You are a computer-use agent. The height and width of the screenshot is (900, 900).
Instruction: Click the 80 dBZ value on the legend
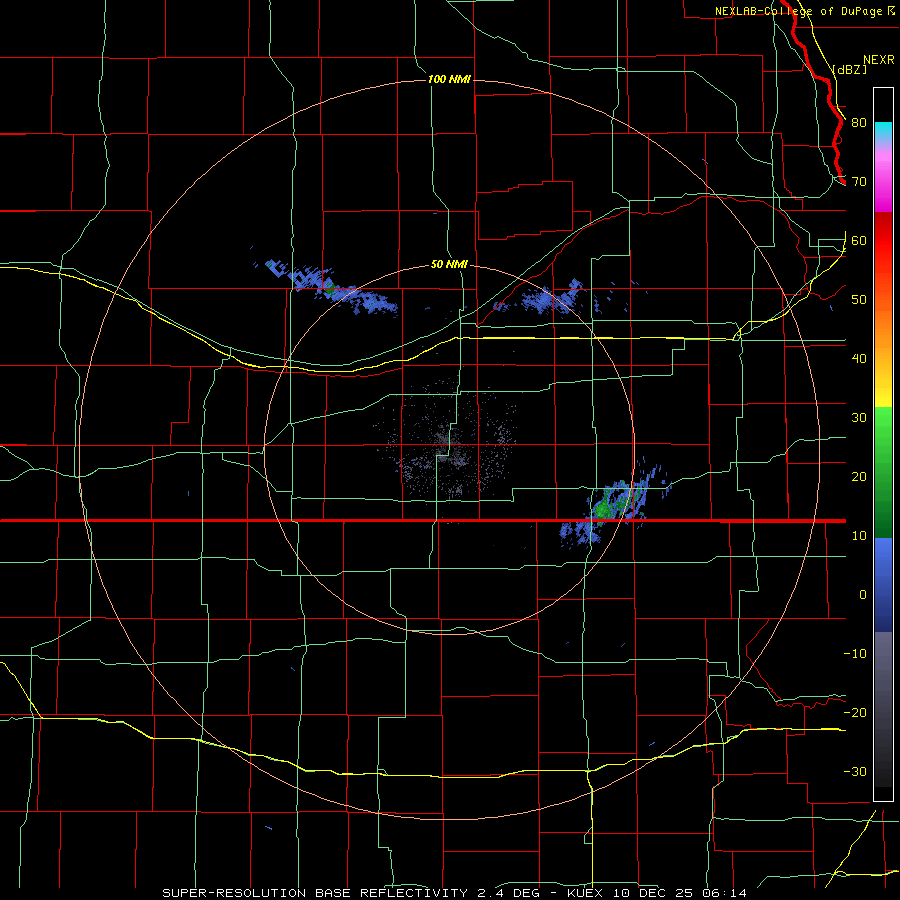(x=859, y=123)
